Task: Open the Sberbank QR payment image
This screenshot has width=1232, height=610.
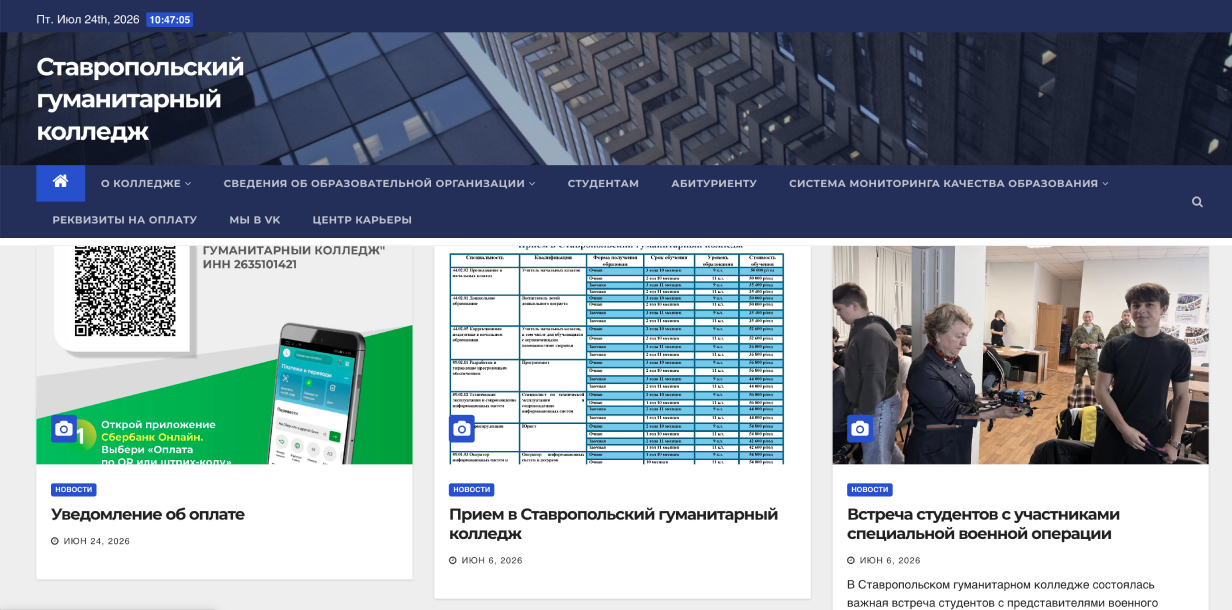Action: [x=224, y=355]
